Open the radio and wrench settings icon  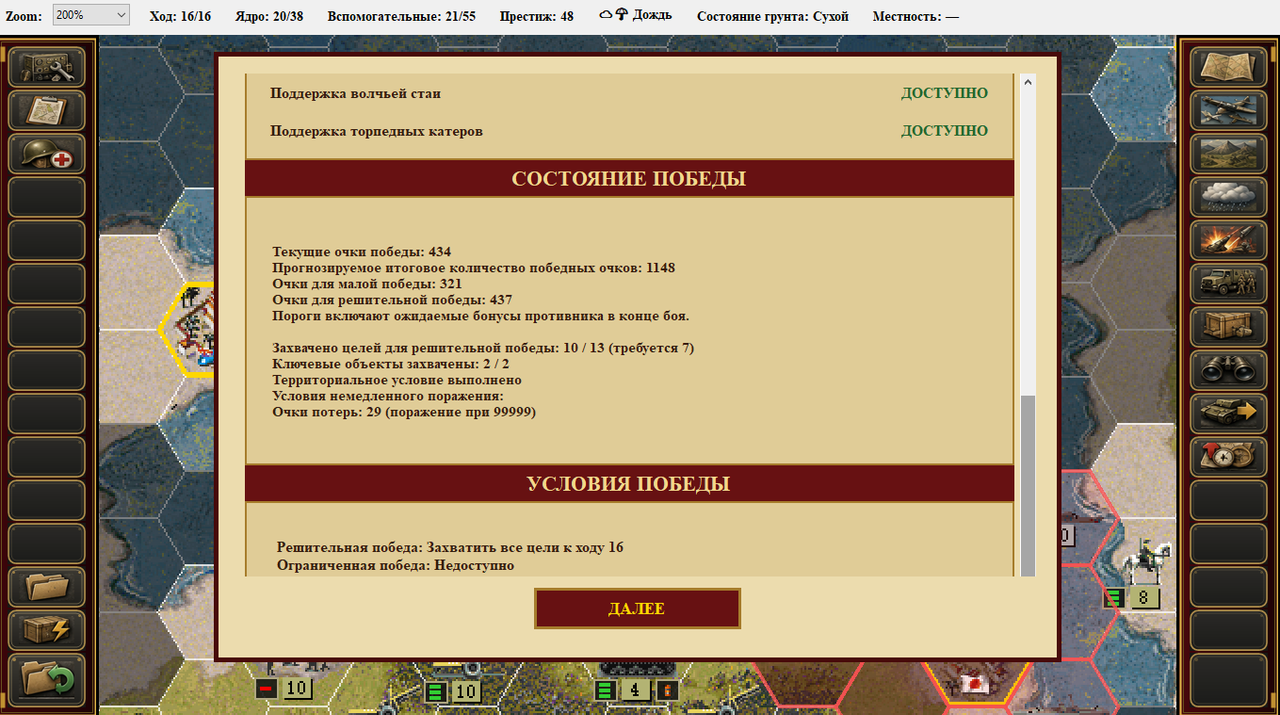[47, 67]
